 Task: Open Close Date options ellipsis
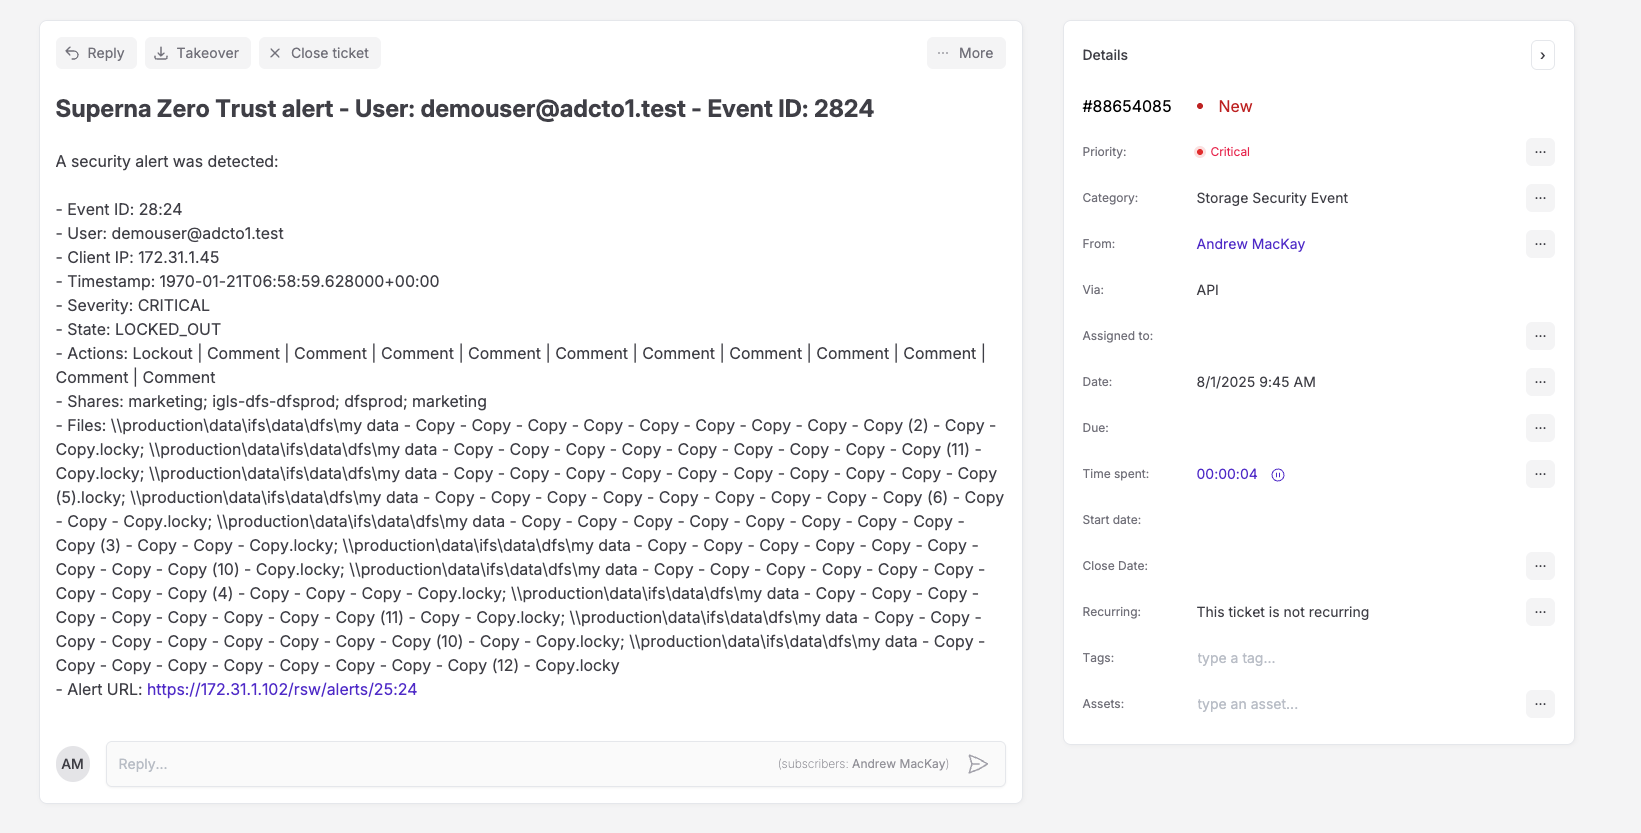click(1540, 566)
